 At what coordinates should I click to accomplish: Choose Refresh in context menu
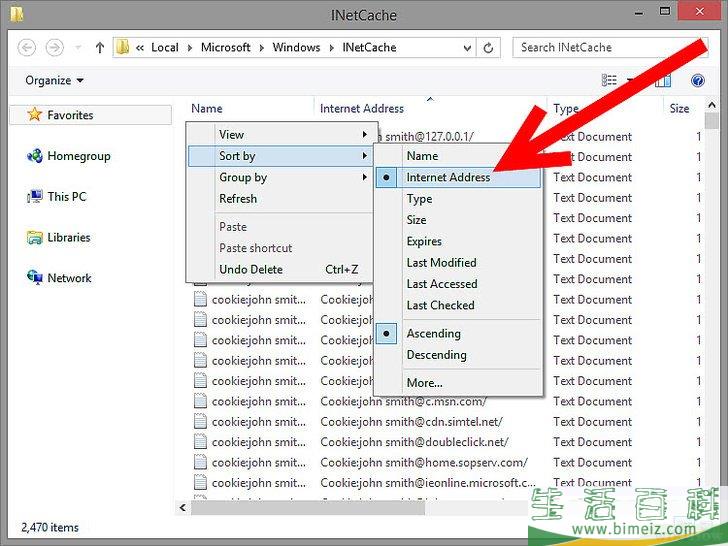pos(281,199)
